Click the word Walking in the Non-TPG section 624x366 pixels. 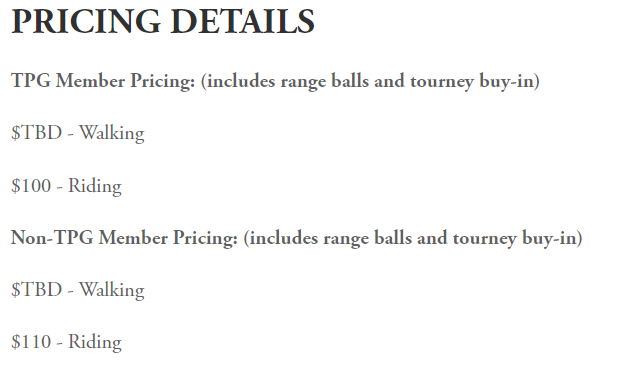tap(112, 290)
